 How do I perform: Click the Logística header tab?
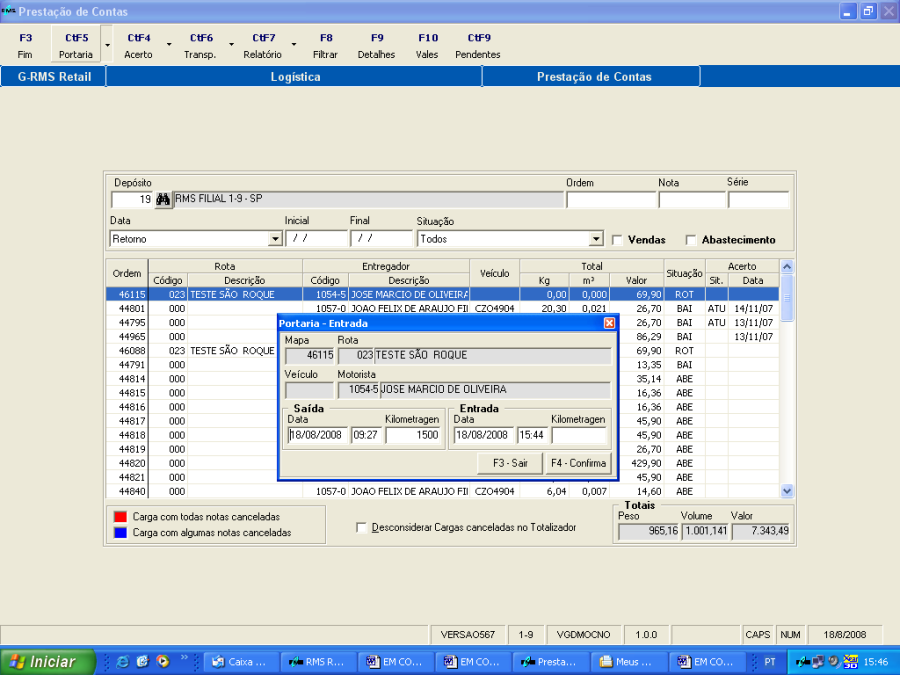294,77
